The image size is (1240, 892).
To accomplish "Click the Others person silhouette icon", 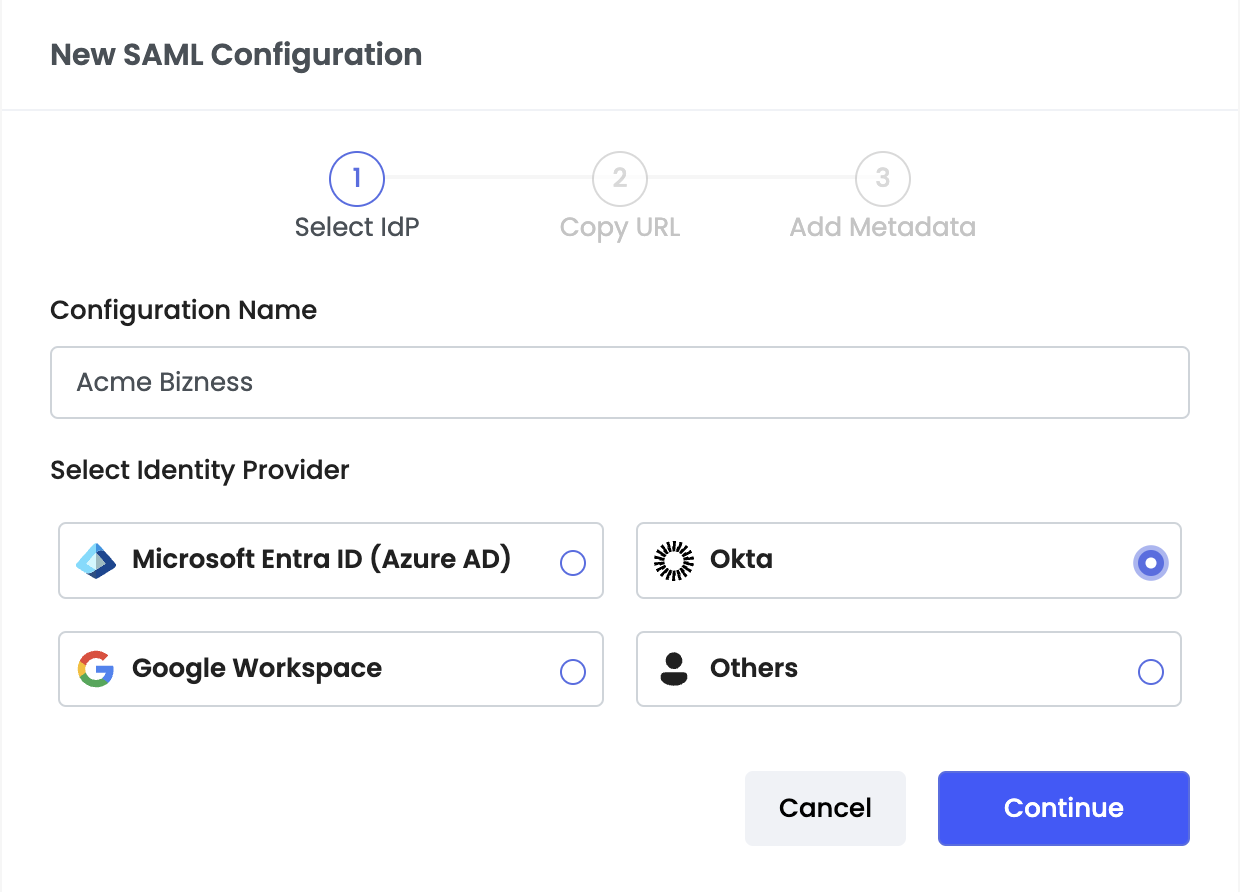I will click(674, 669).
